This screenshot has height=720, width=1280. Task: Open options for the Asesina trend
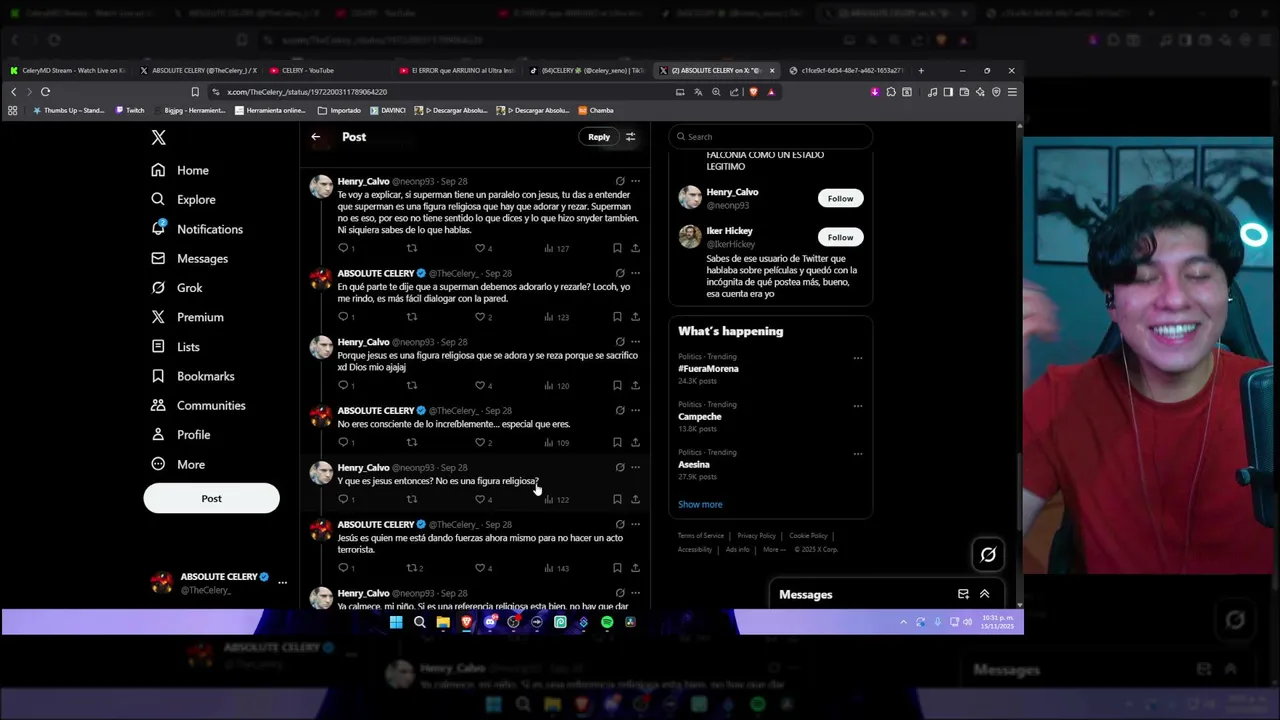coord(857,454)
